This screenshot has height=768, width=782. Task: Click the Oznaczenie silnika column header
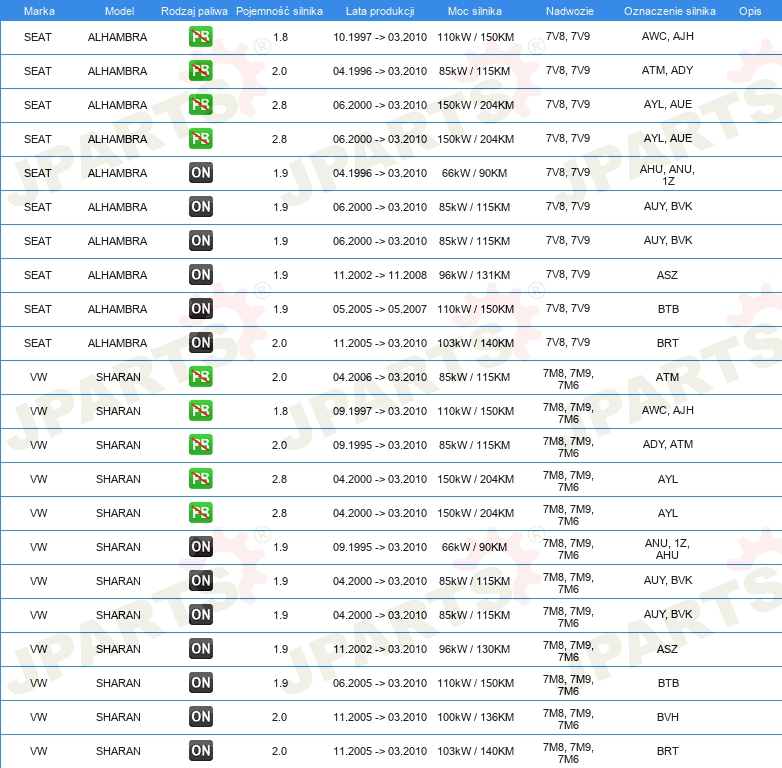pyautogui.click(x=670, y=11)
